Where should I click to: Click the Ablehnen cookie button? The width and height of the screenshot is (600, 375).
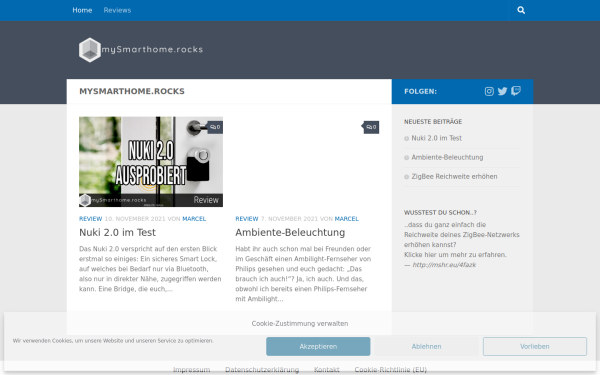tap(426, 346)
